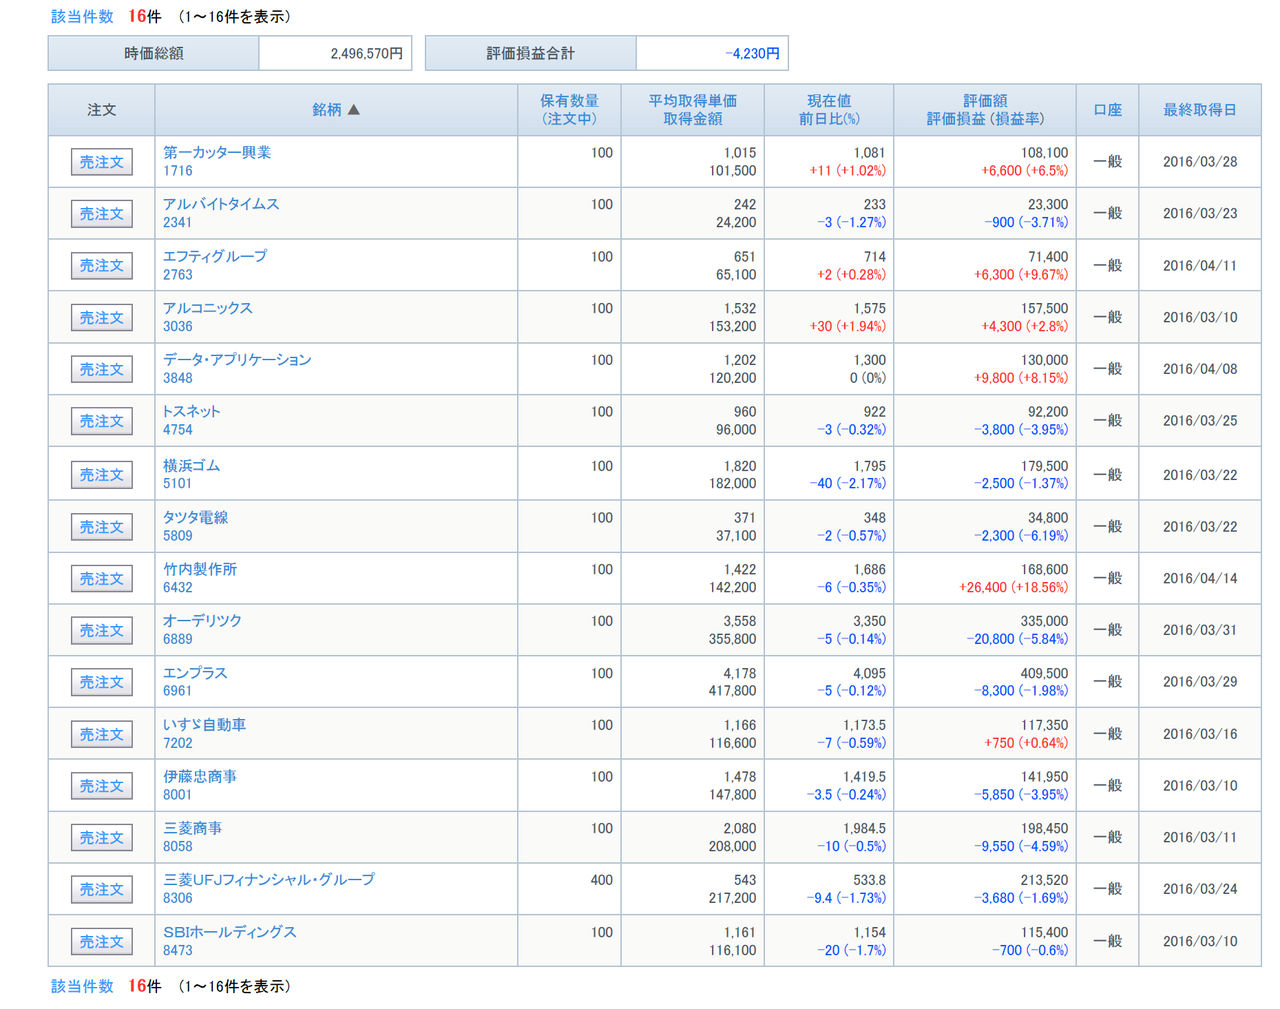Viewport: 1280px width, 1009px height.
Task: Click 売注文 button for オーデリック
Action: [x=102, y=631]
